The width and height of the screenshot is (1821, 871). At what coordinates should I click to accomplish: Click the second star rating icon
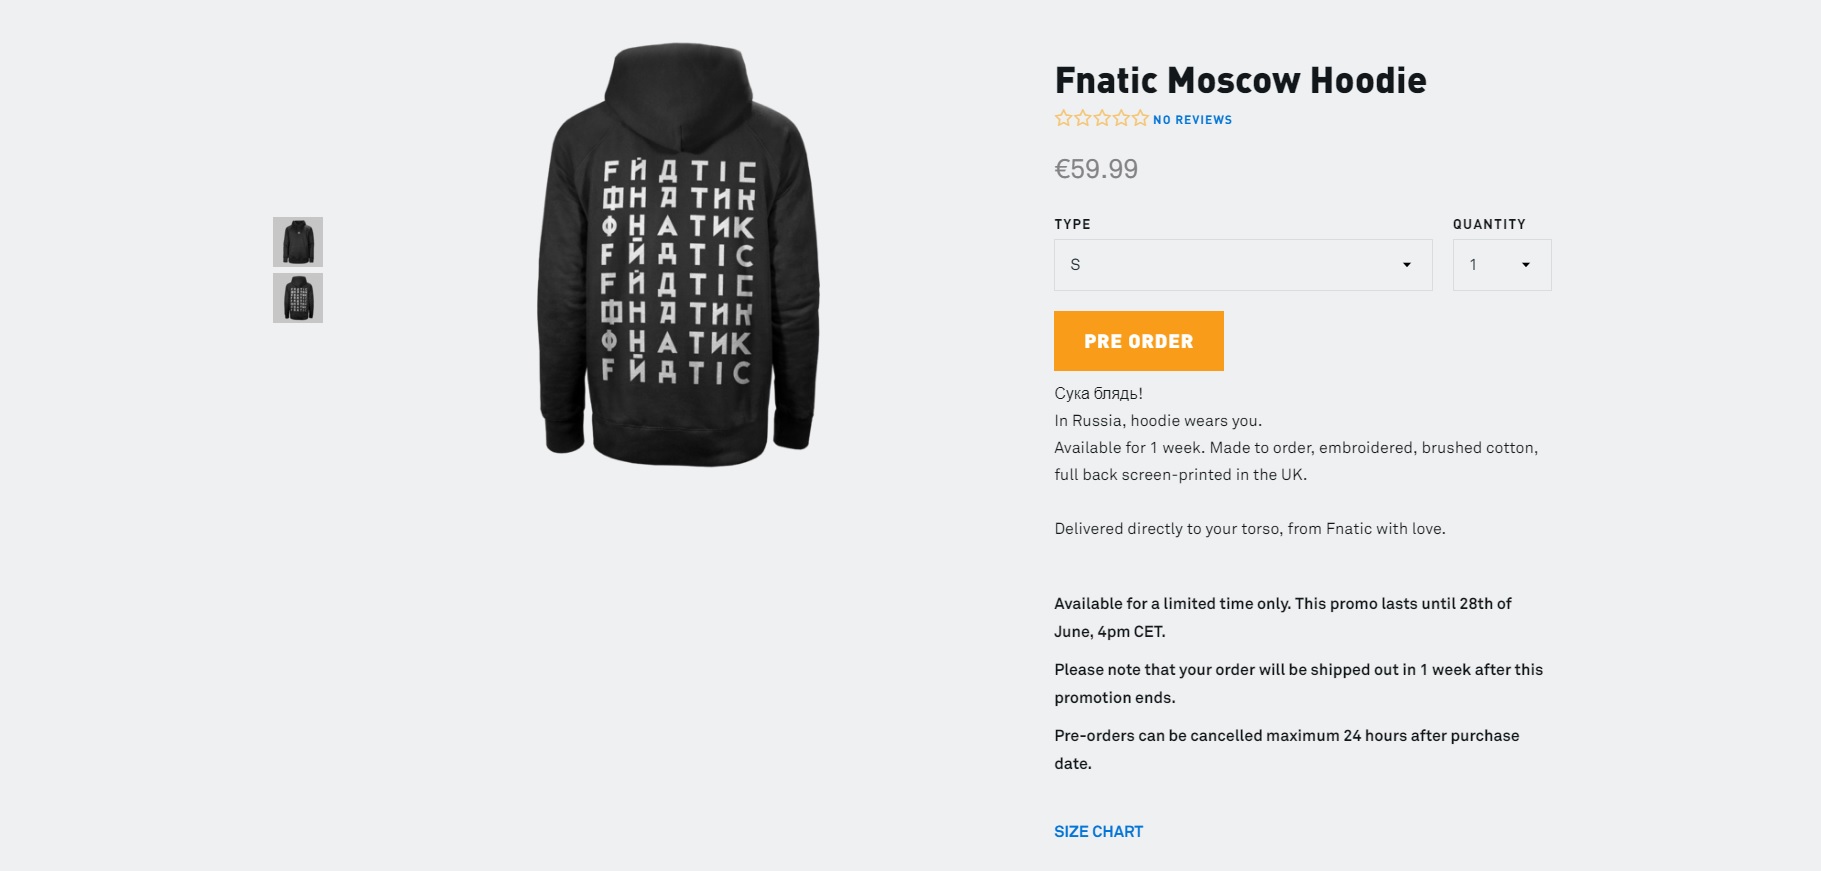pyautogui.click(x=1081, y=118)
